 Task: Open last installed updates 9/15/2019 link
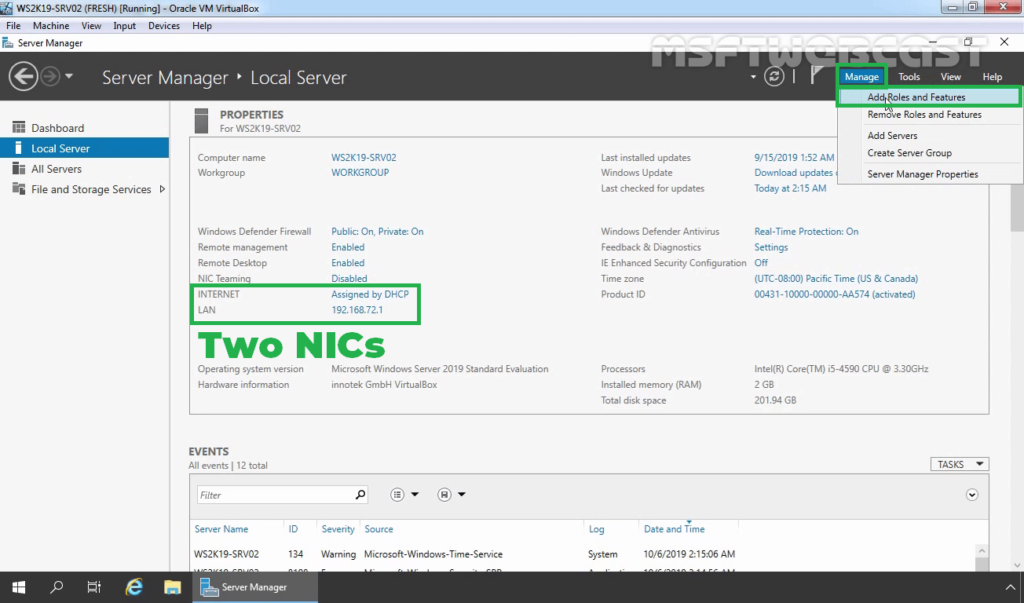794,157
